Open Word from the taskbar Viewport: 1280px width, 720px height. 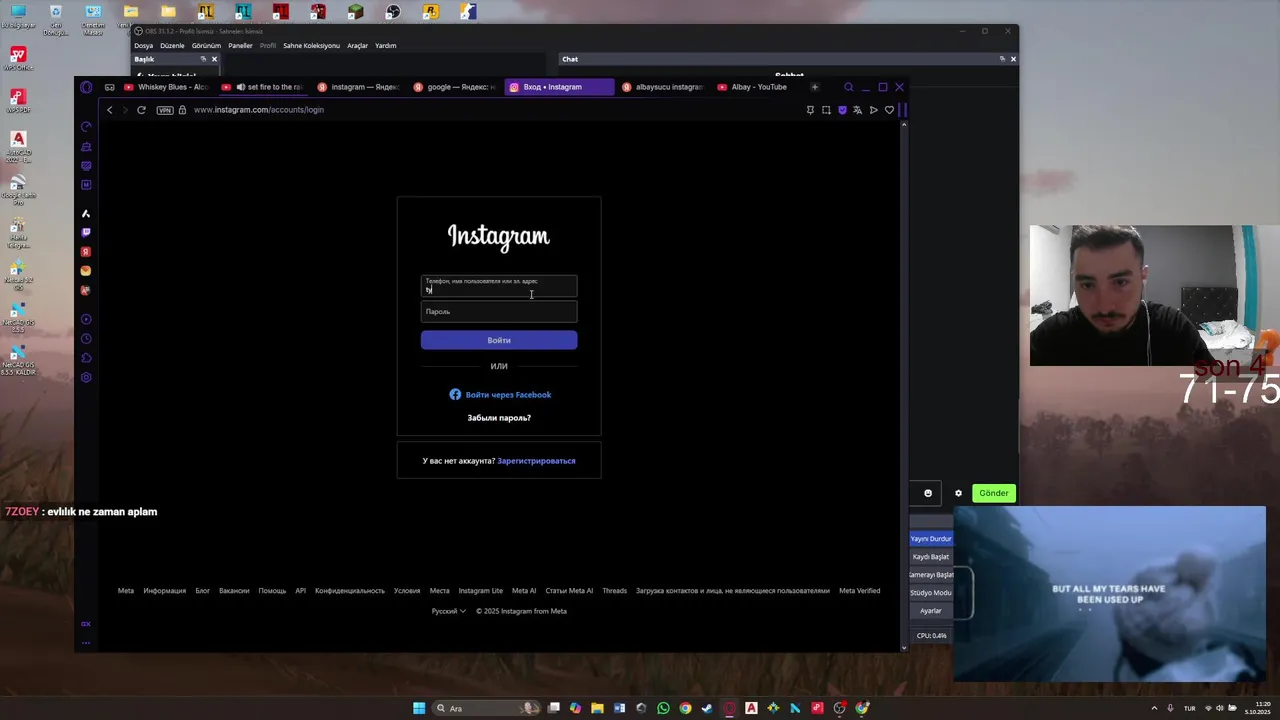619,708
